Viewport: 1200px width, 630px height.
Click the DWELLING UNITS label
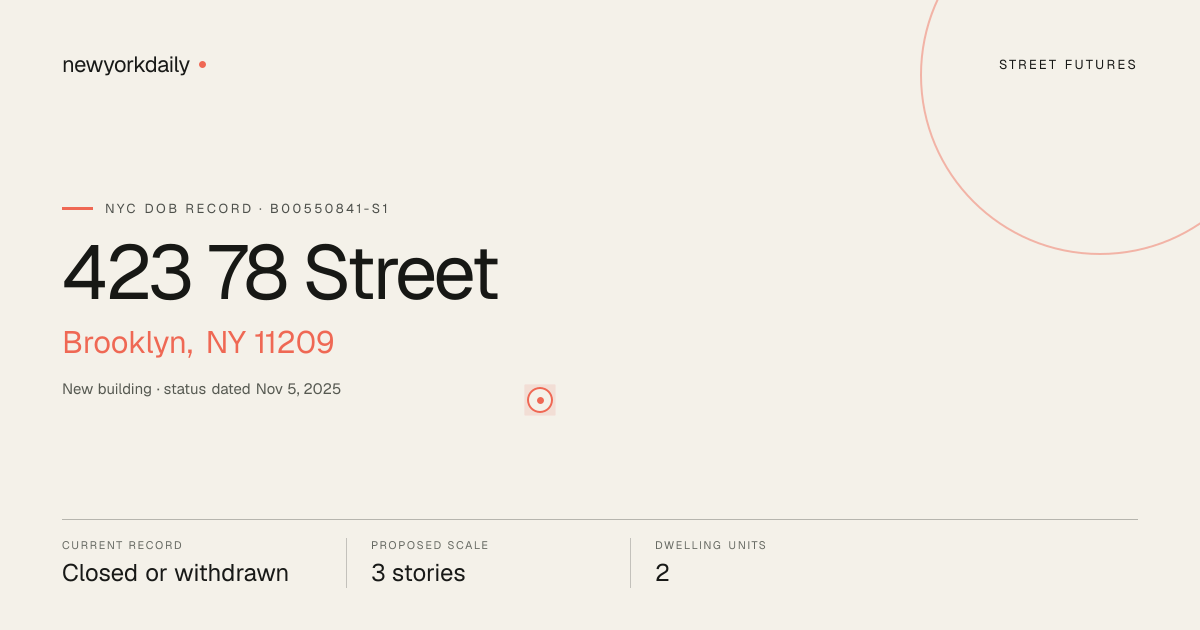tap(711, 546)
